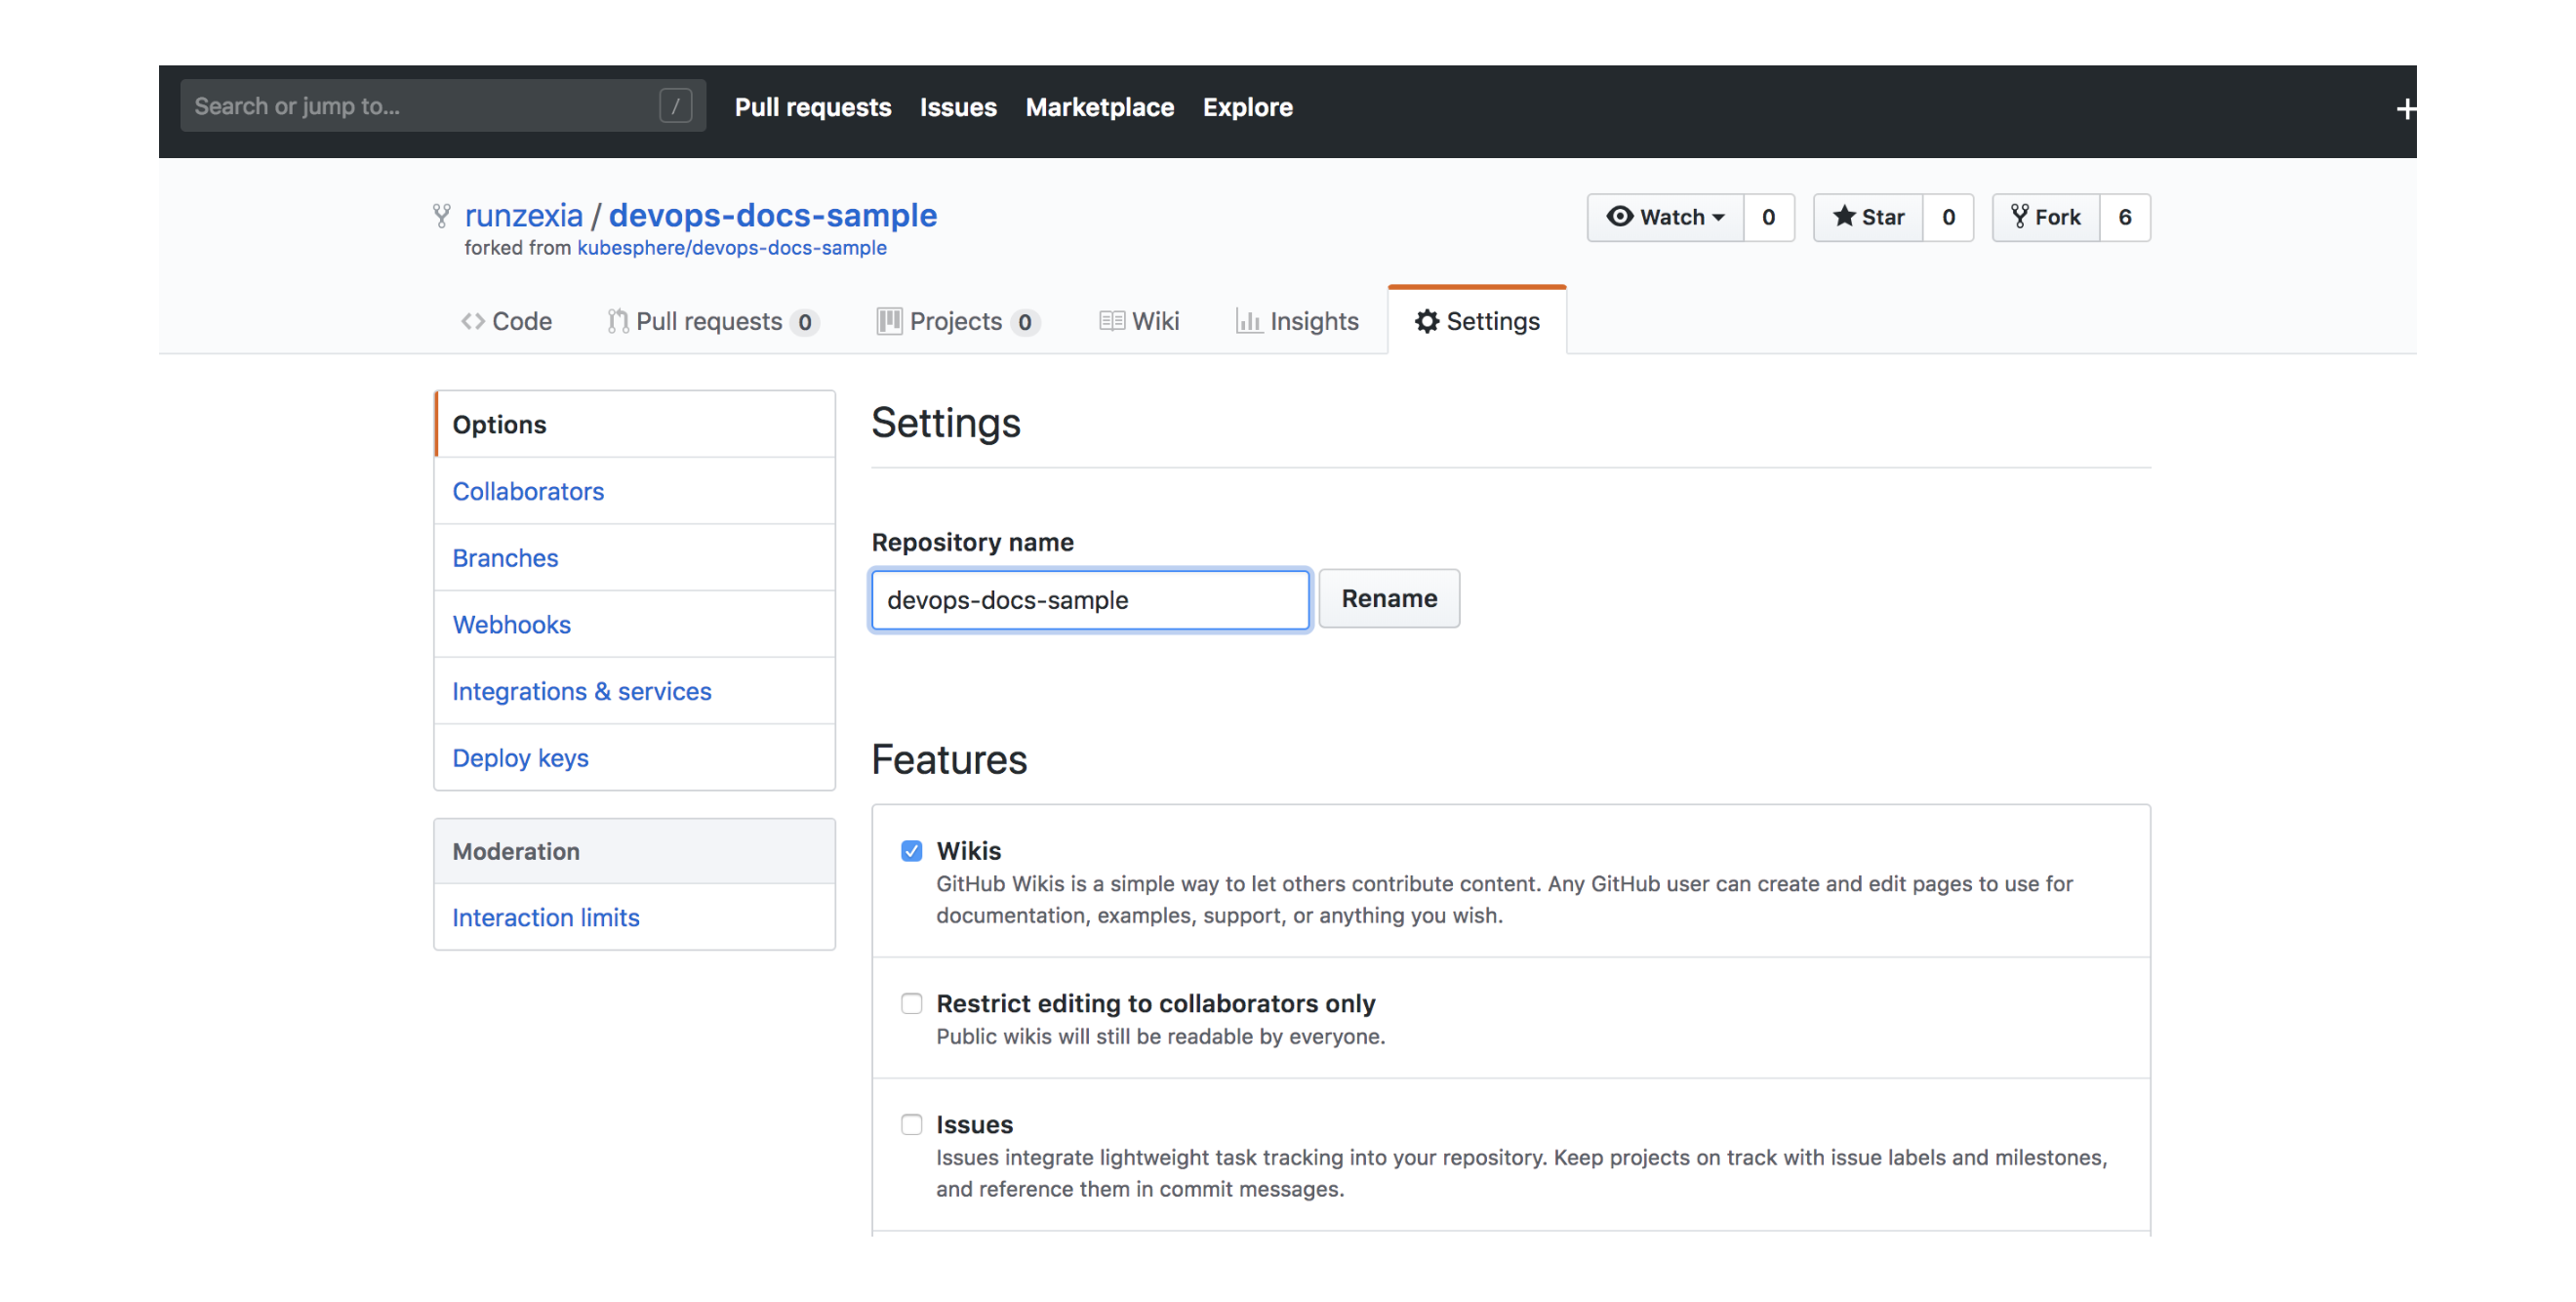
Task: Click Issues in top navigation
Action: pos(958,107)
